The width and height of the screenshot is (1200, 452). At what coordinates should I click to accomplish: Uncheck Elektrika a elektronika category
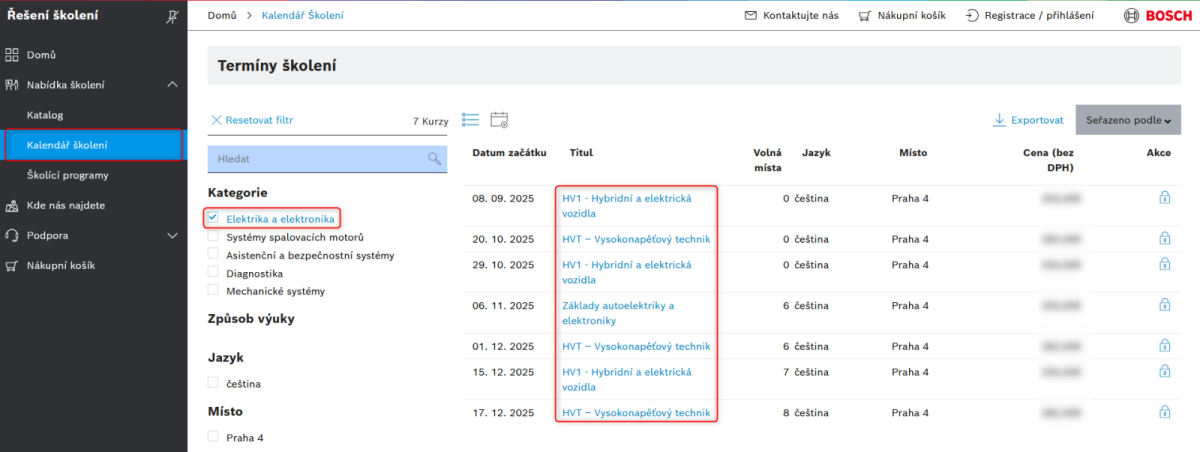click(213, 218)
